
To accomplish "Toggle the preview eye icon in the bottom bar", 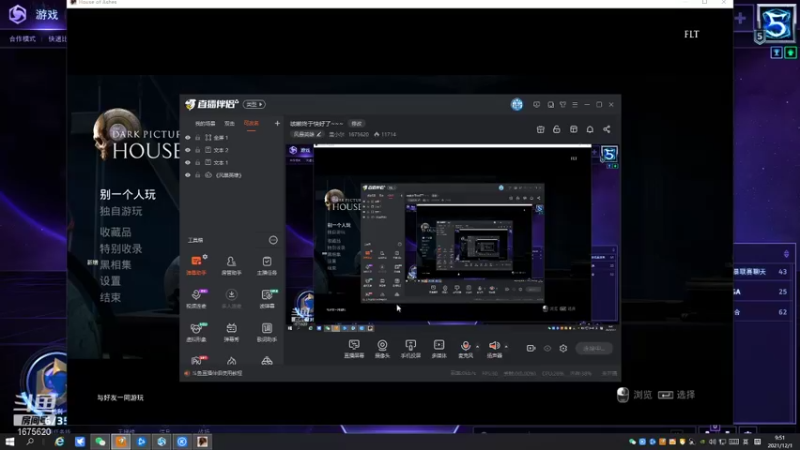I will 547,348.
